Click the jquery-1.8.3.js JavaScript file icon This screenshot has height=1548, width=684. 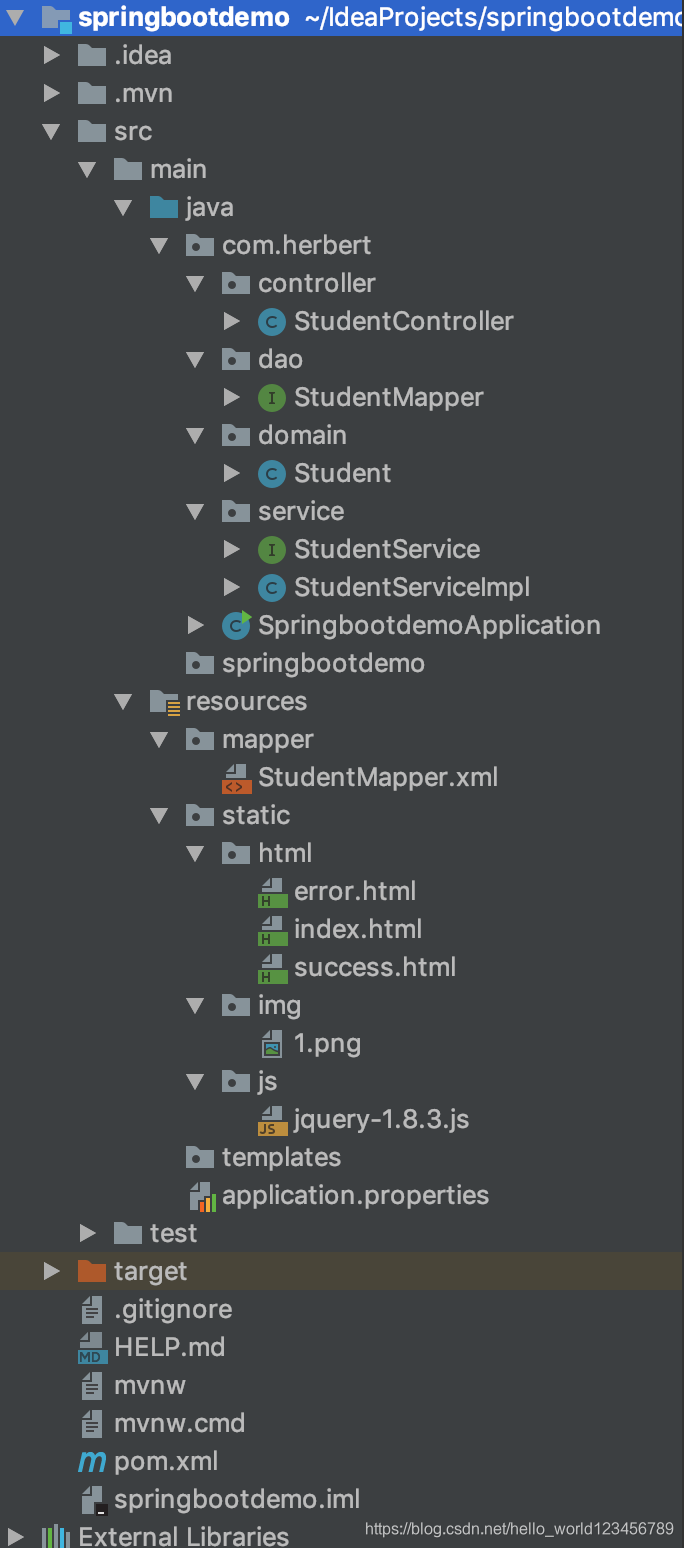(x=272, y=1120)
